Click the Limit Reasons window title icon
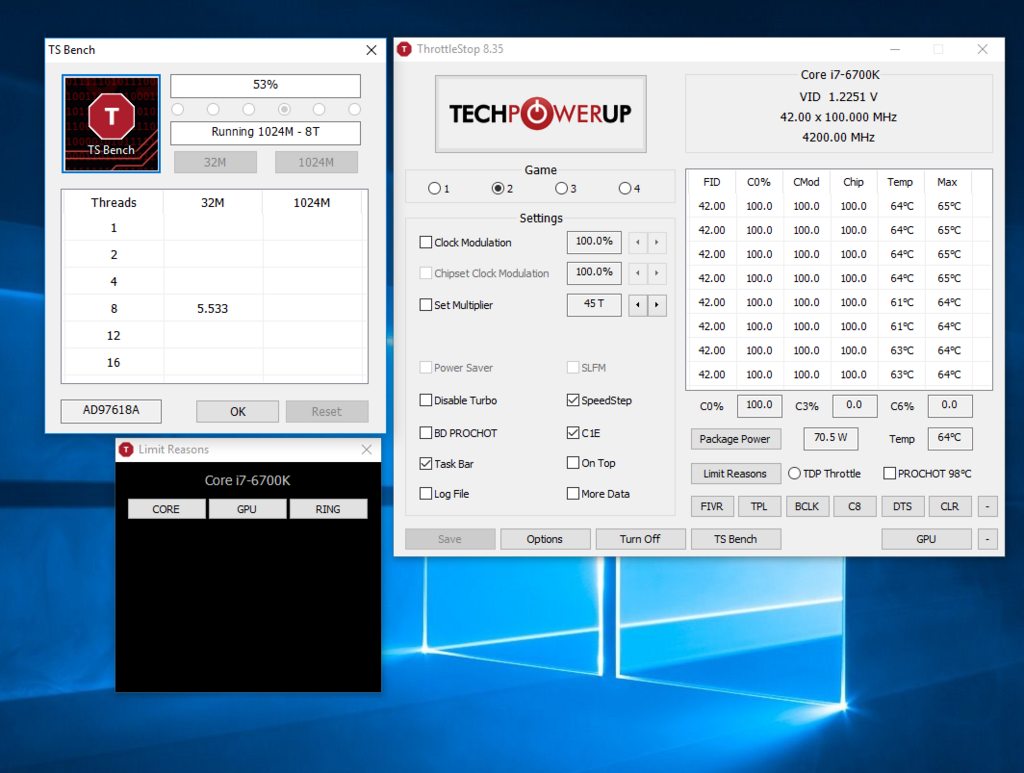The height and width of the screenshot is (773, 1024). (x=126, y=449)
